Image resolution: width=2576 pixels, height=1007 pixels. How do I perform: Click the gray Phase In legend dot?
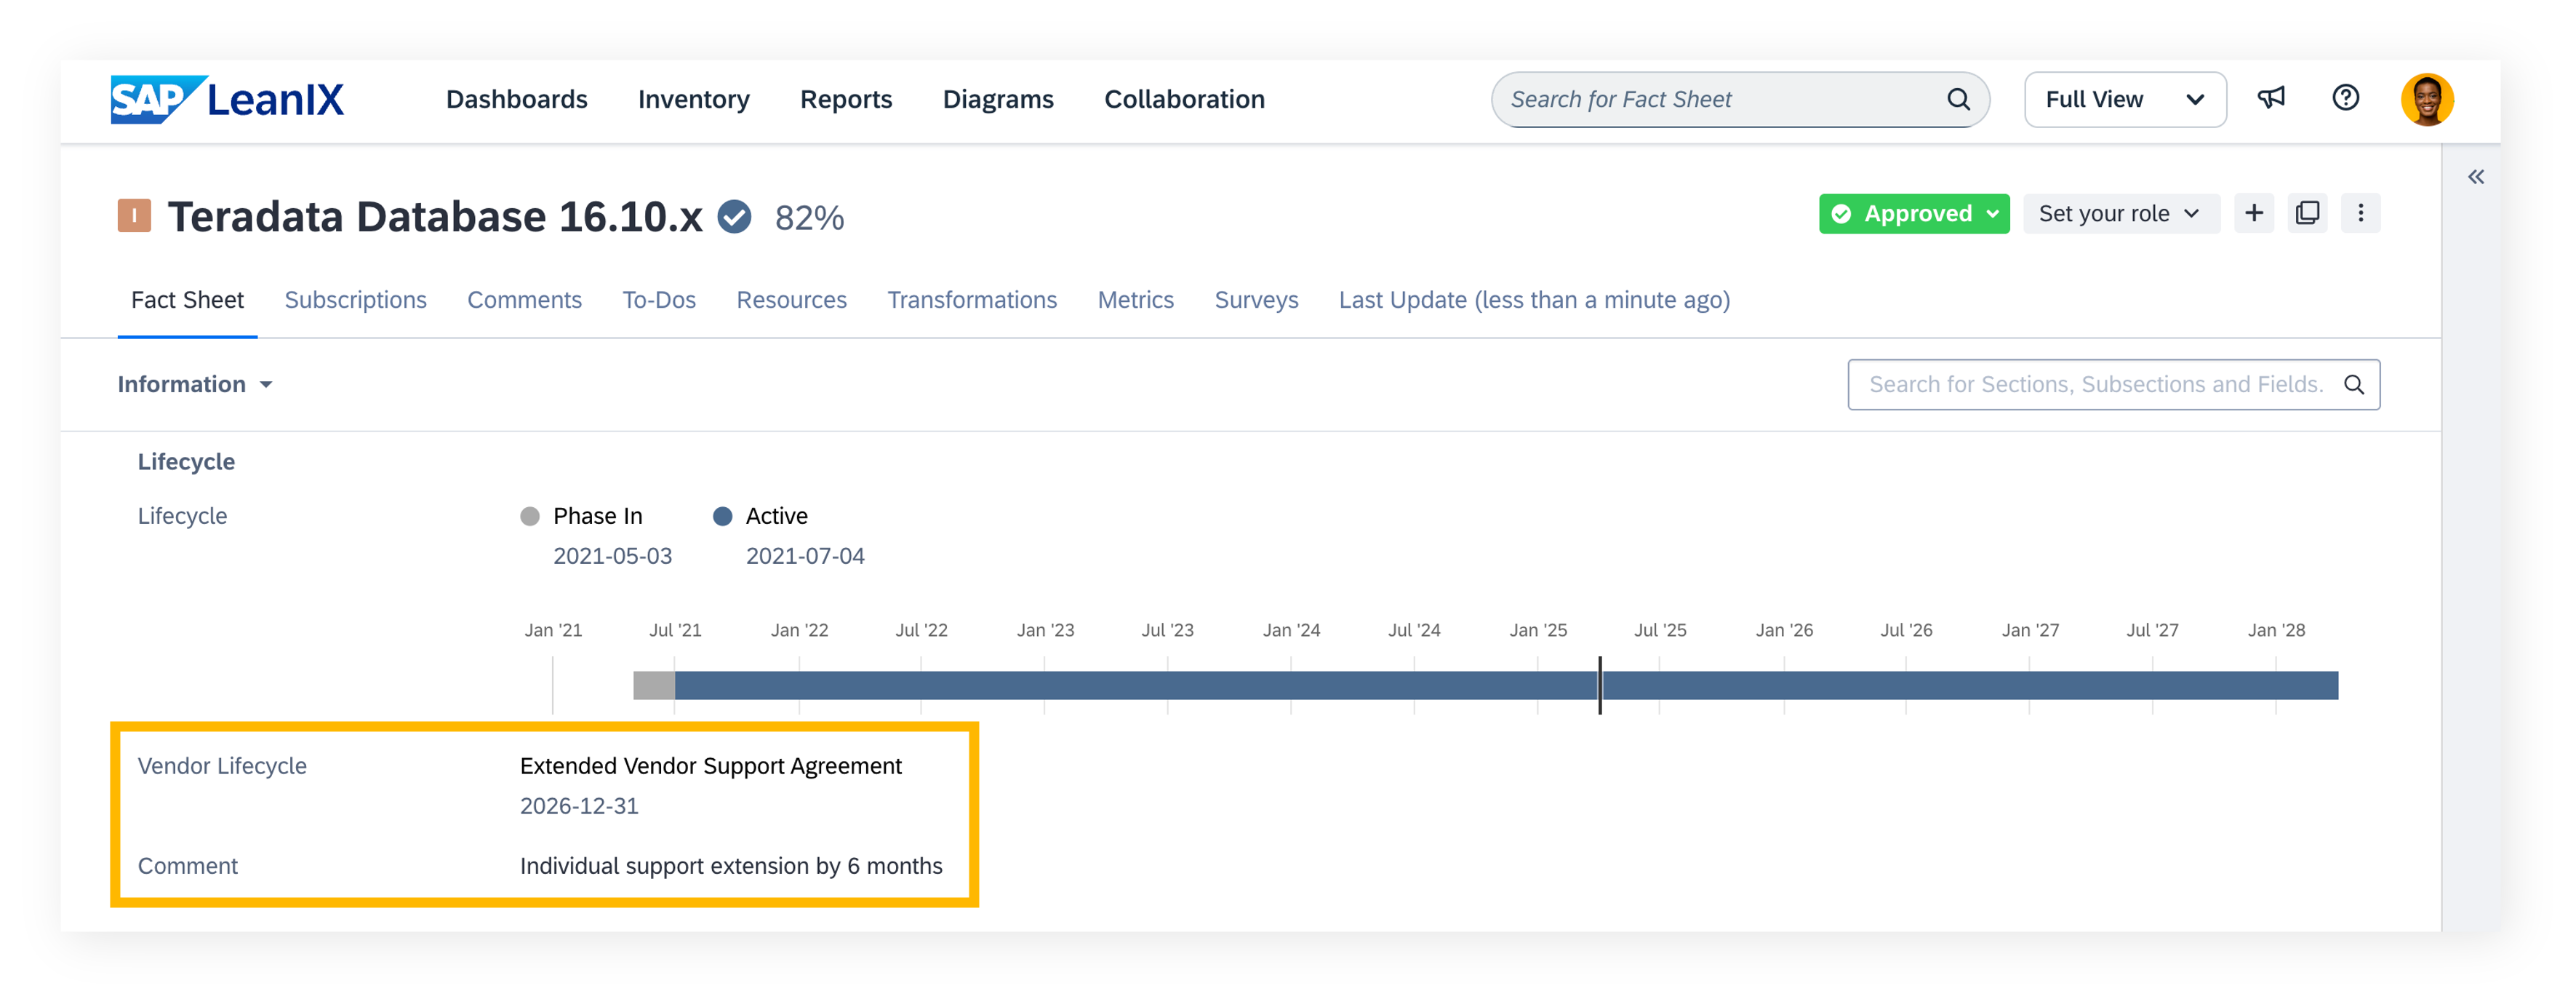pyautogui.click(x=530, y=516)
